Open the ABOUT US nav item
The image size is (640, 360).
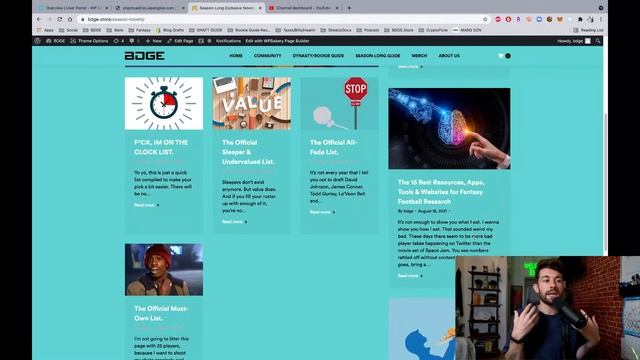pyautogui.click(x=449, y=56)
